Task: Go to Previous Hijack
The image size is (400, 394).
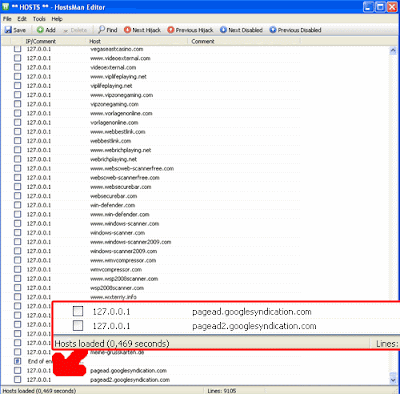Action: [x=190, y=30]
